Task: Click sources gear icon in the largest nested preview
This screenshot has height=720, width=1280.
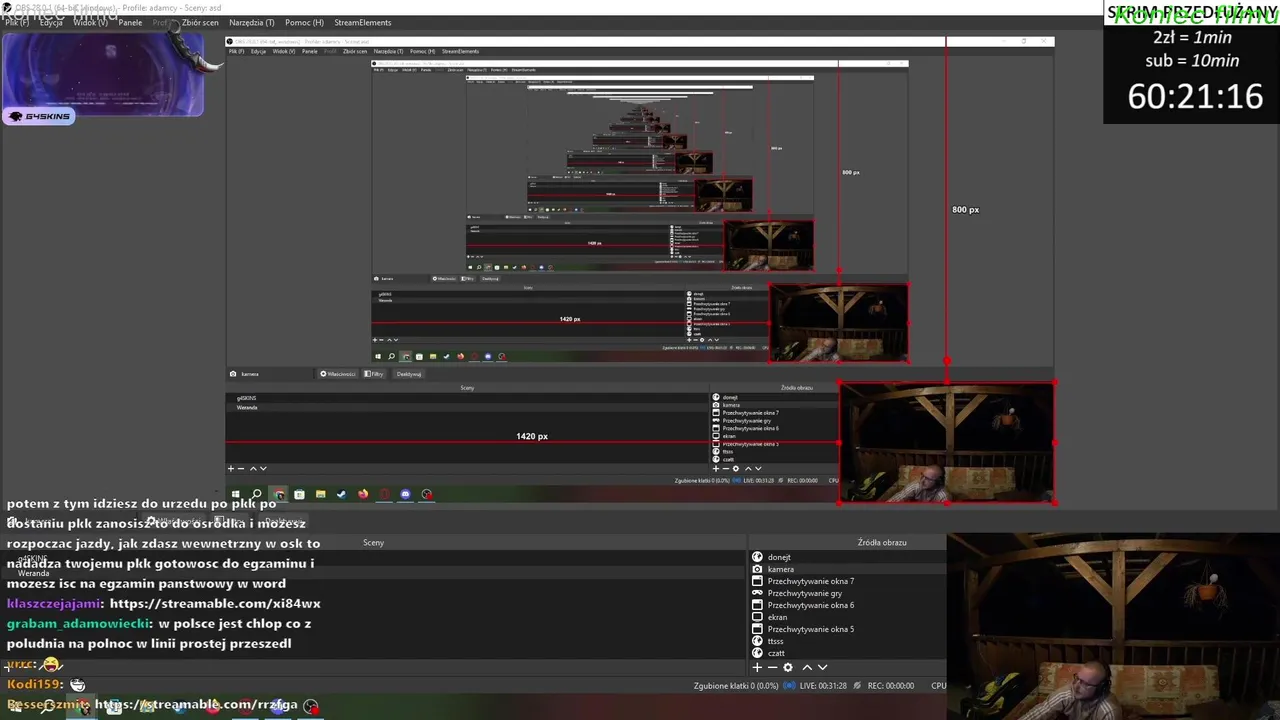Action: point(736,468)
